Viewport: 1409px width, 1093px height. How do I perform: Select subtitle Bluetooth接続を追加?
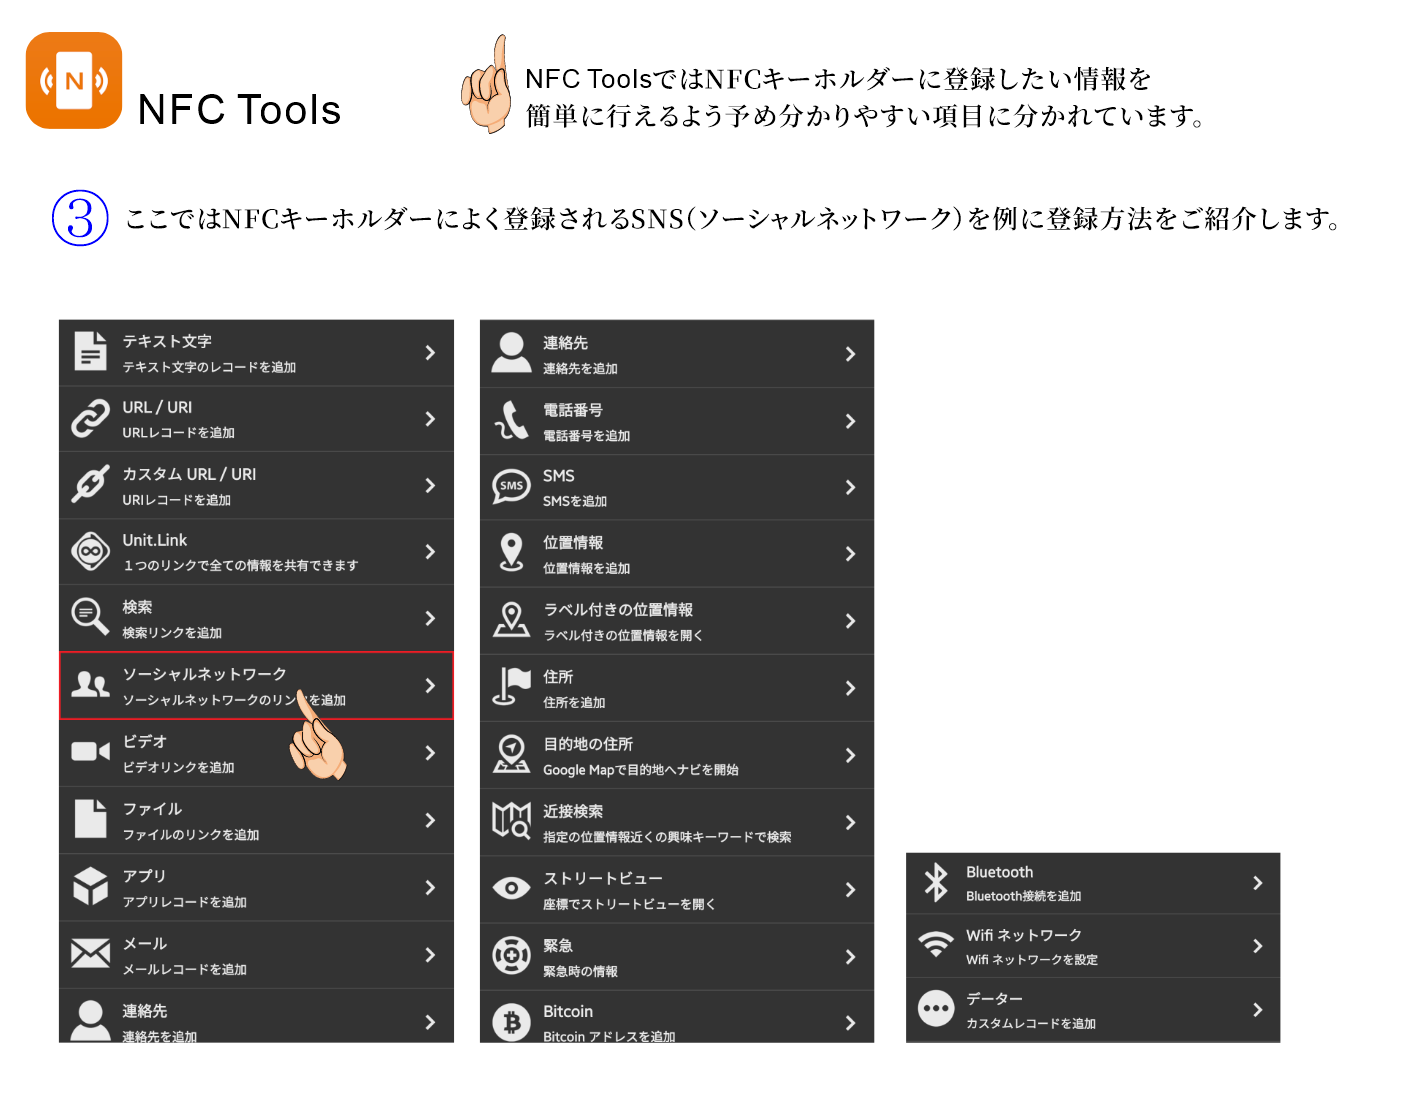[1023, 896]
